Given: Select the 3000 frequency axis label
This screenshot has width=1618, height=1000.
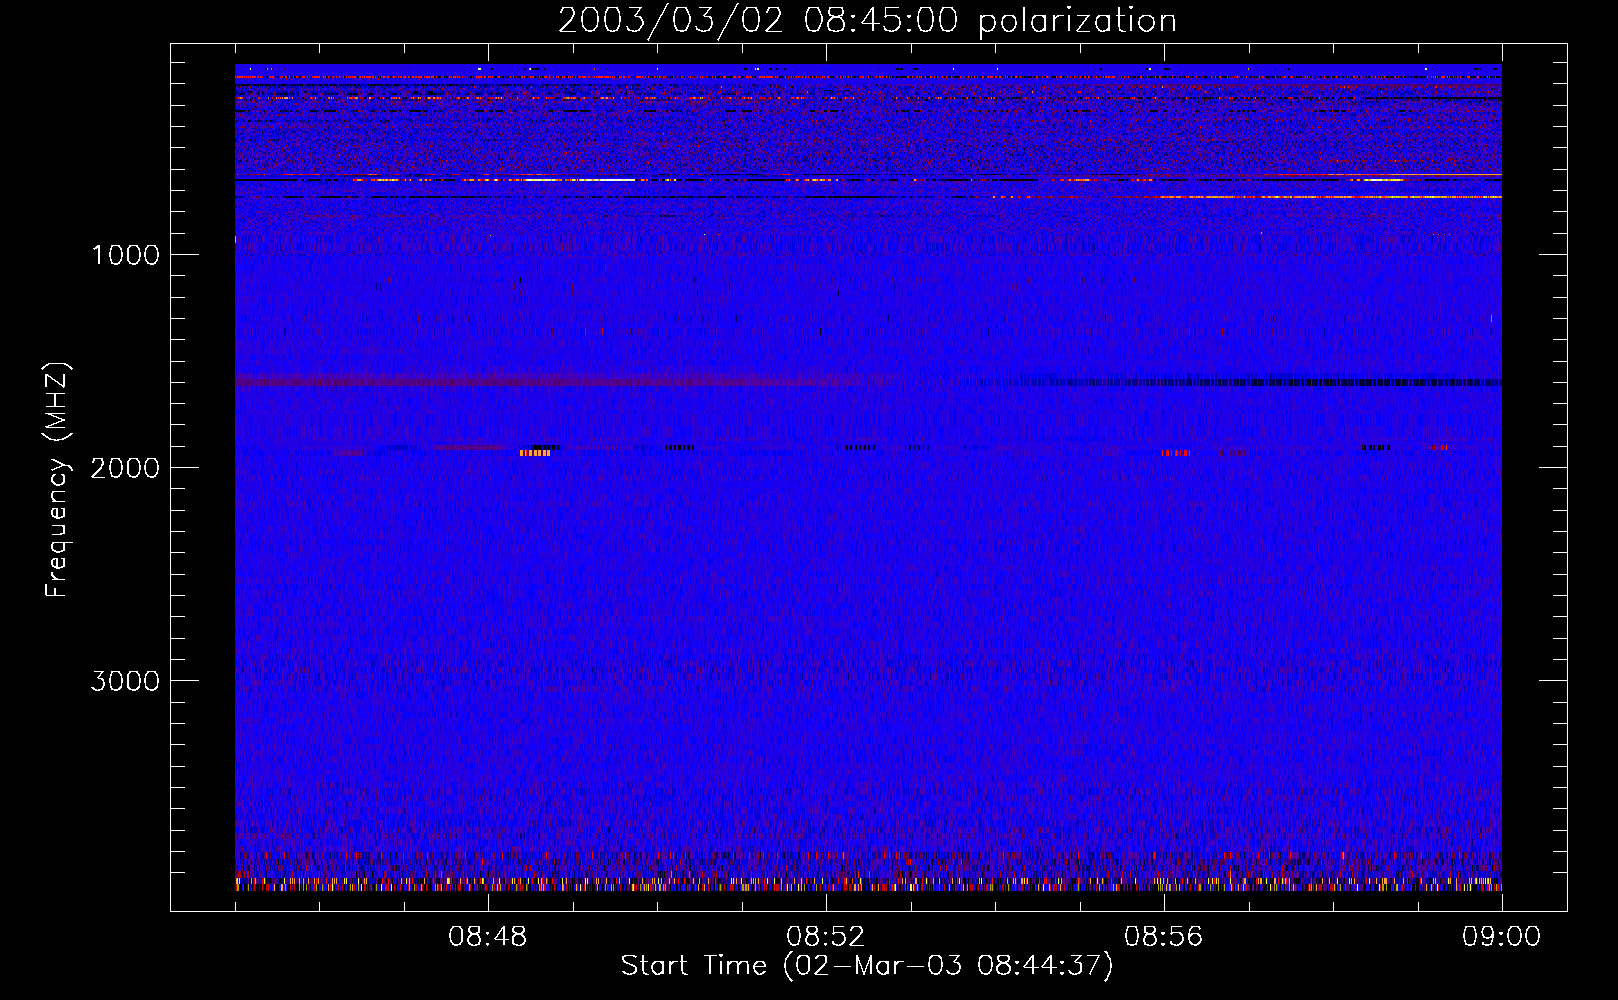Looking at the screenshot, I should pyautogui.click(x=125, y=681).
